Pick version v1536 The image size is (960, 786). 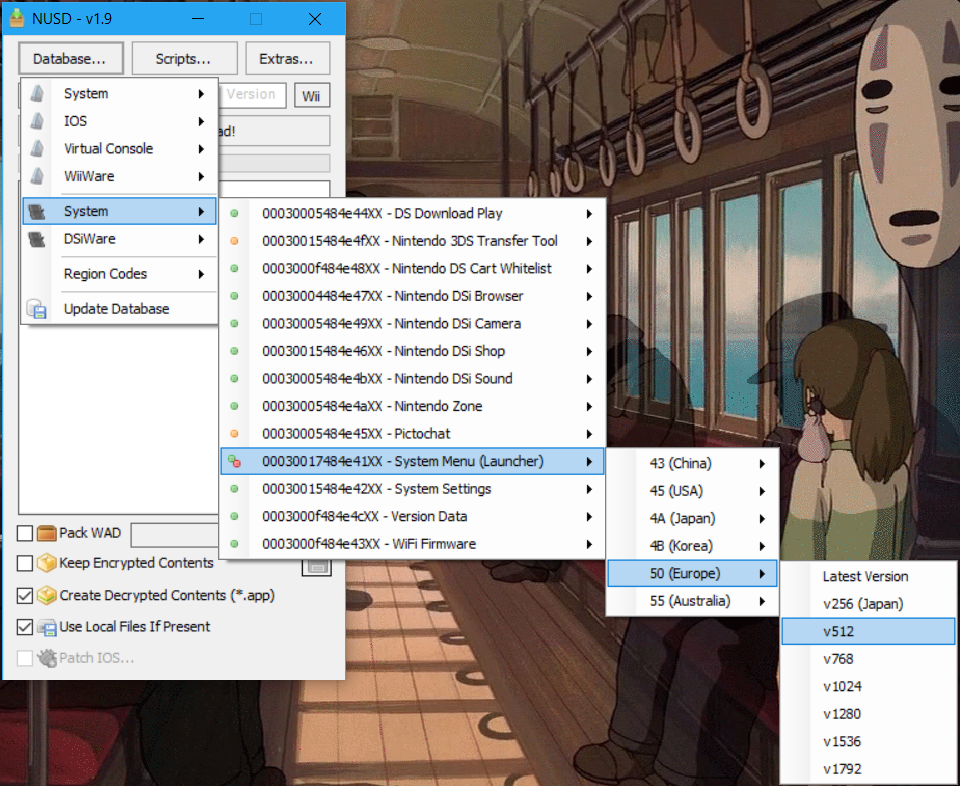click(x=868, y=742)
